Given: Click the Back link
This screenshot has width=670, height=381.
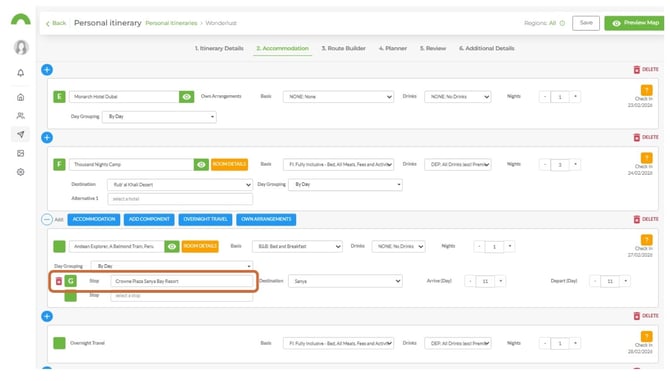Looking at the screenshot, I should point(56,23).
